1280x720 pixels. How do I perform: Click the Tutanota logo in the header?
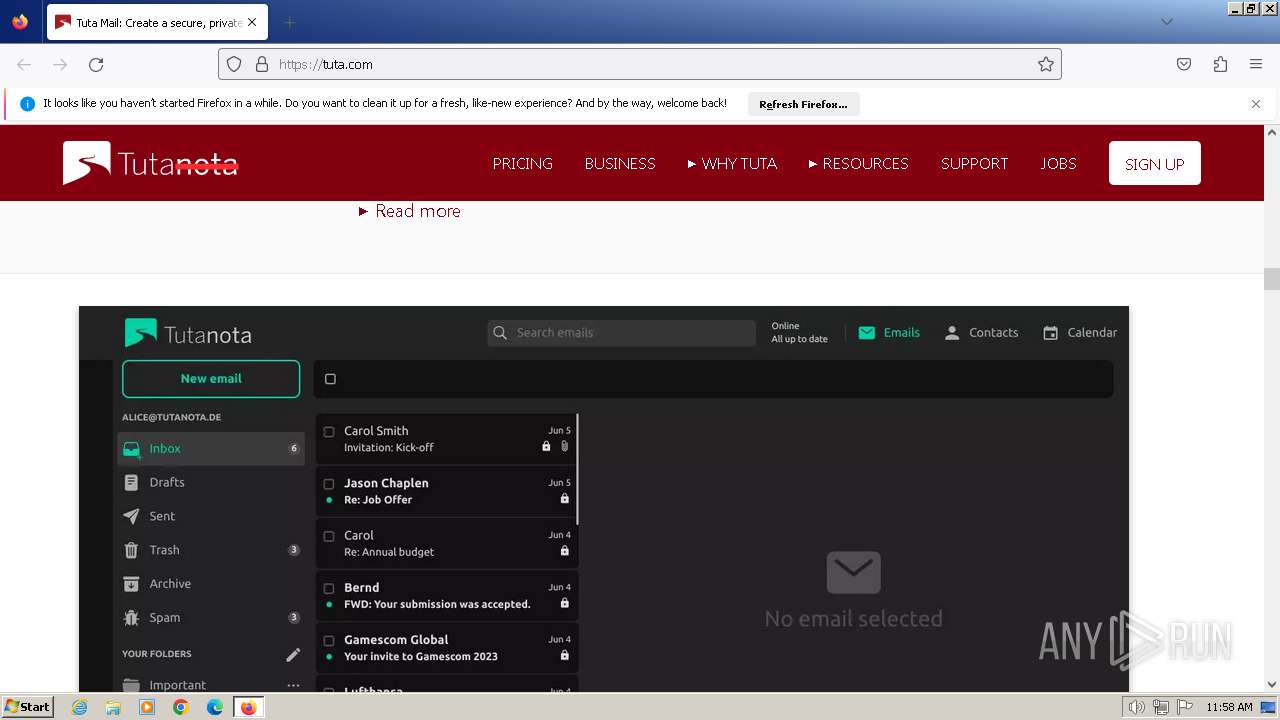(151, 163)
